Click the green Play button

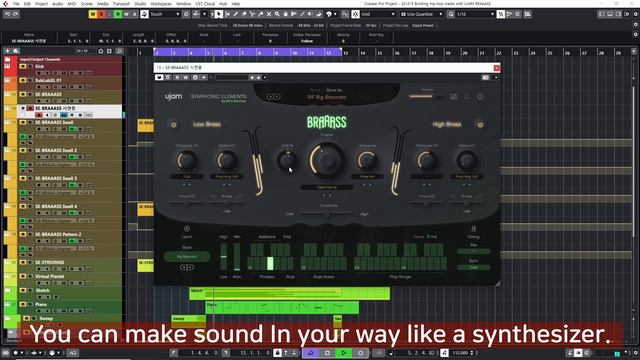(344, 353)
